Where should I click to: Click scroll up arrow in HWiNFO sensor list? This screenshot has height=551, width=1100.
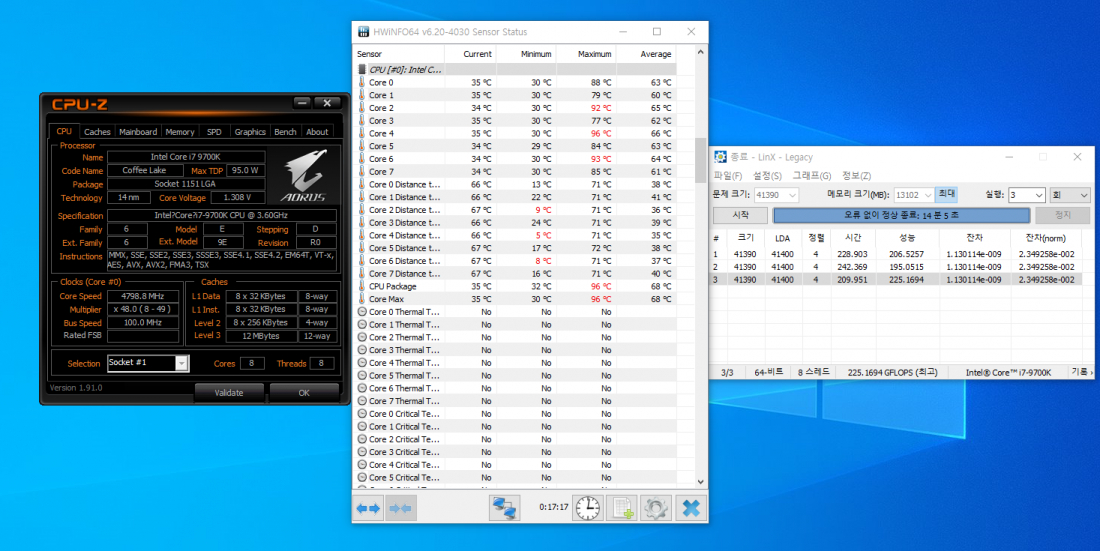coord(699,53)
